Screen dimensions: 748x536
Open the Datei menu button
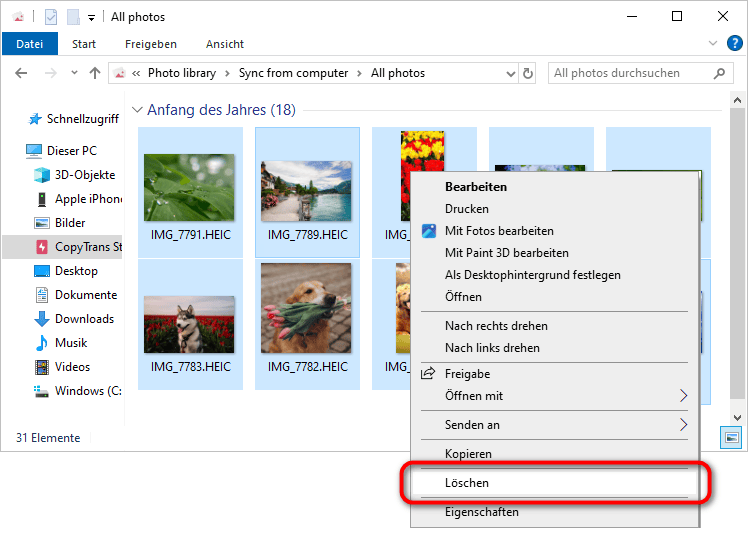point(30,44)
